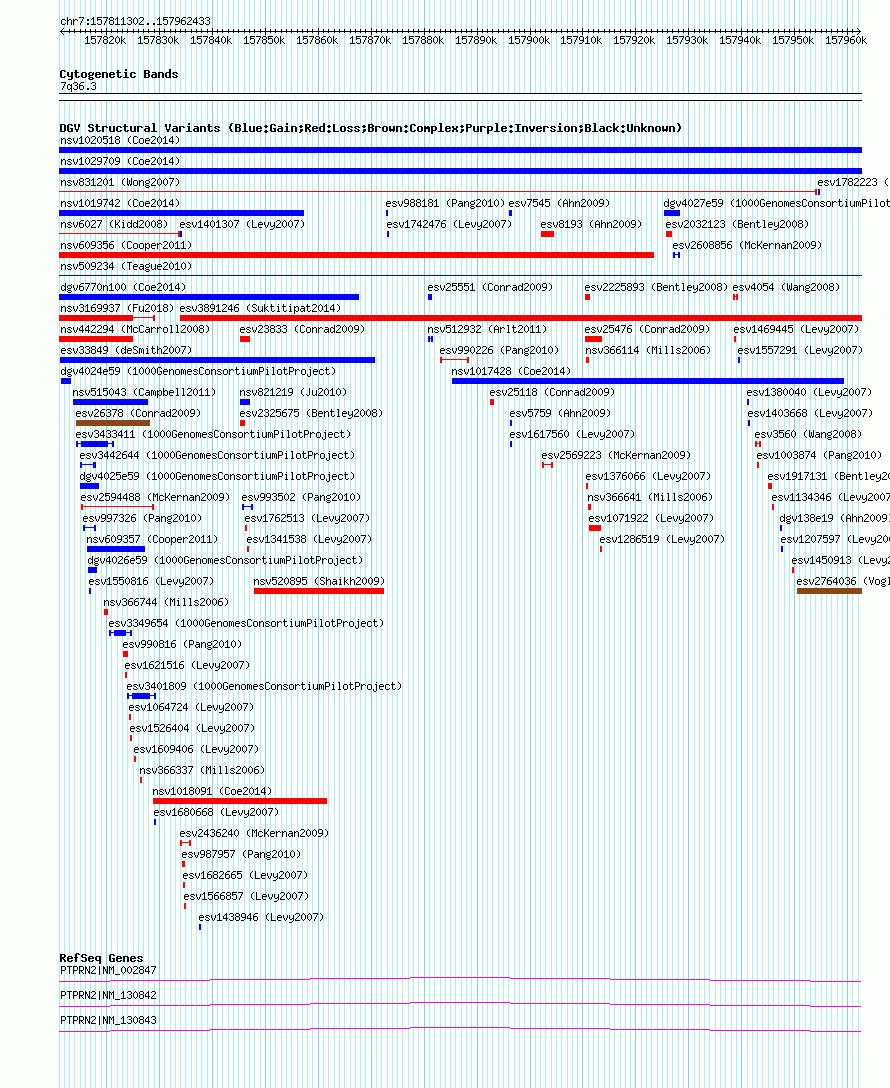Screen dimensions: 890x1088
Task: Click esv988181 (Pang2010) label
Action: 445,203
